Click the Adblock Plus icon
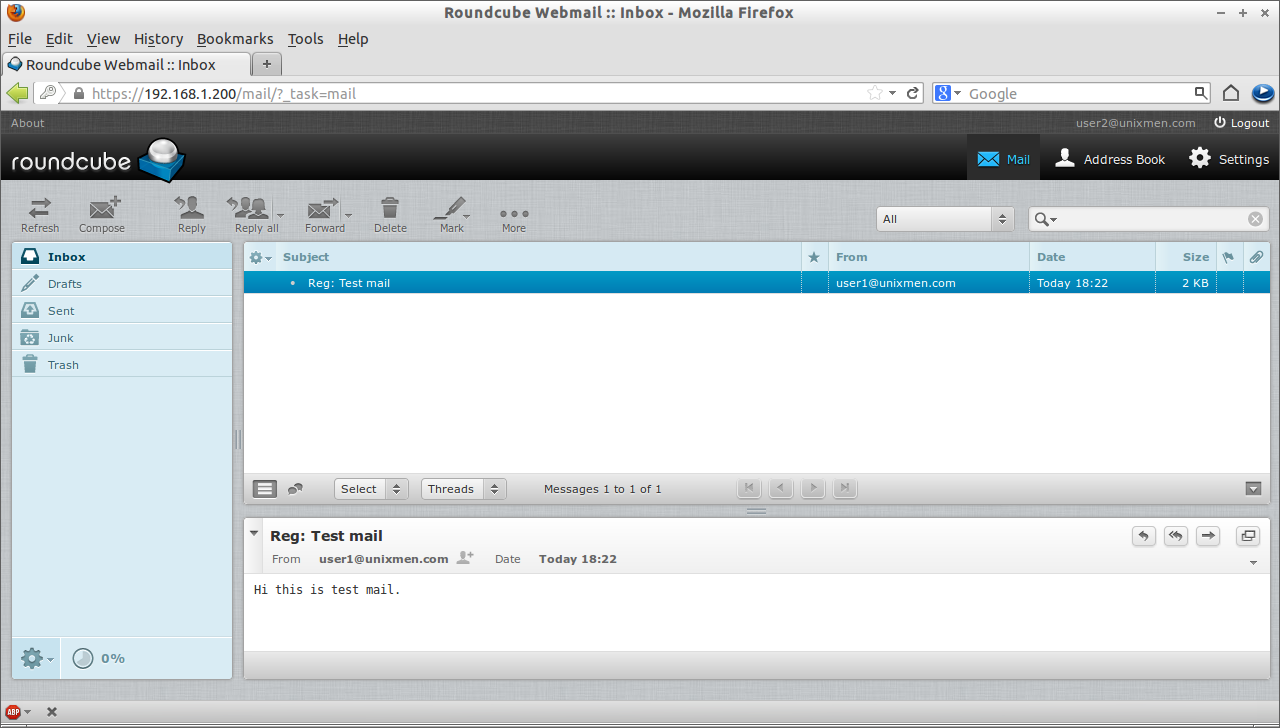Screen dimensions: 1280x728 (14, 712)
